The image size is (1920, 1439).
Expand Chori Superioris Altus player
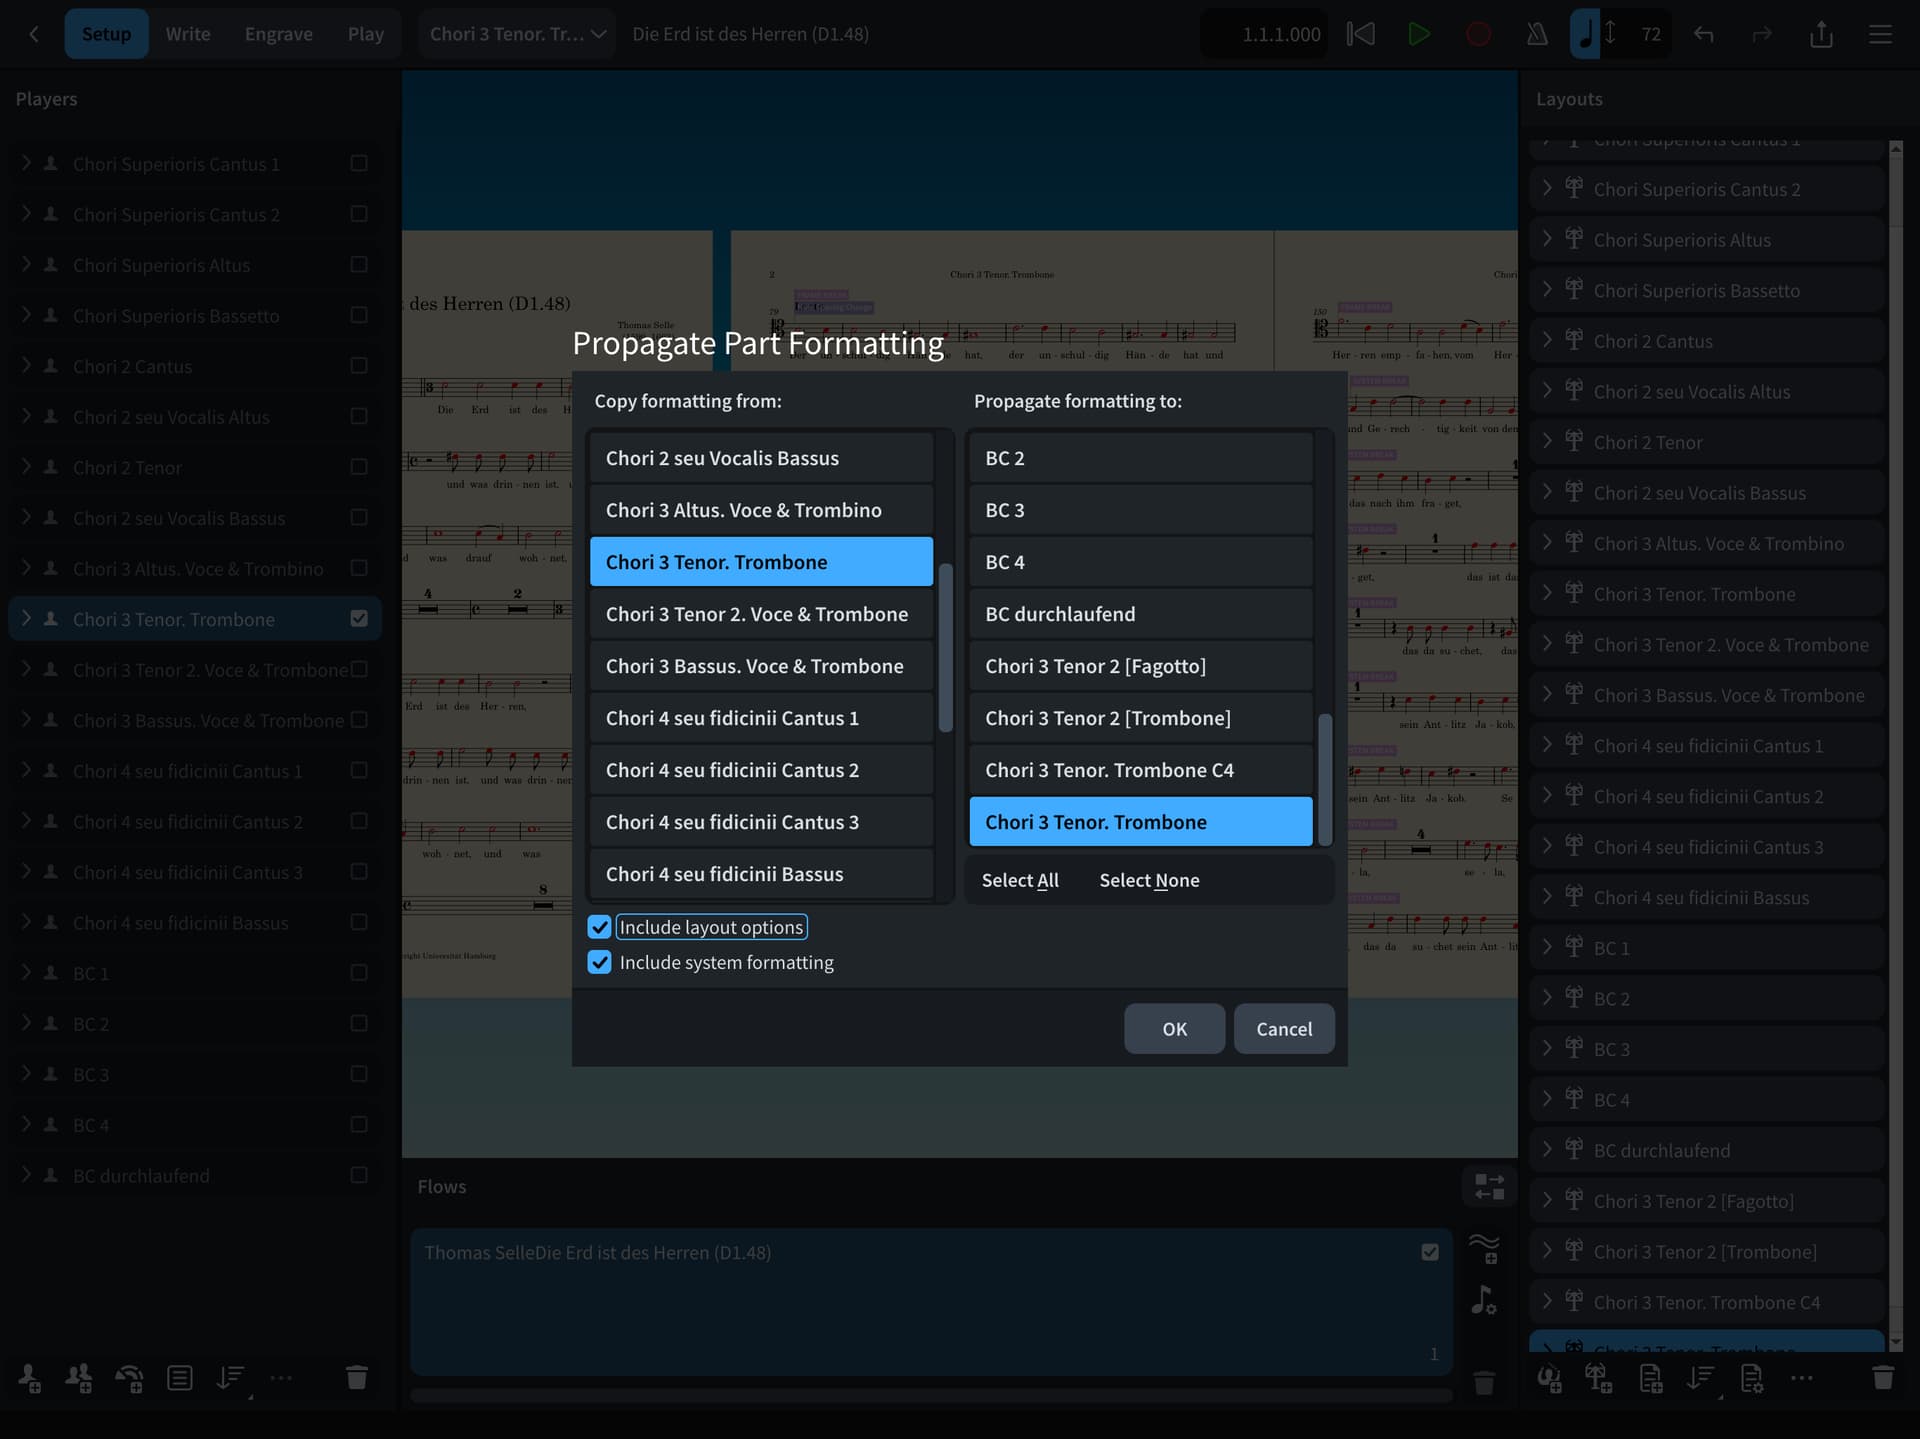point(26,265)
